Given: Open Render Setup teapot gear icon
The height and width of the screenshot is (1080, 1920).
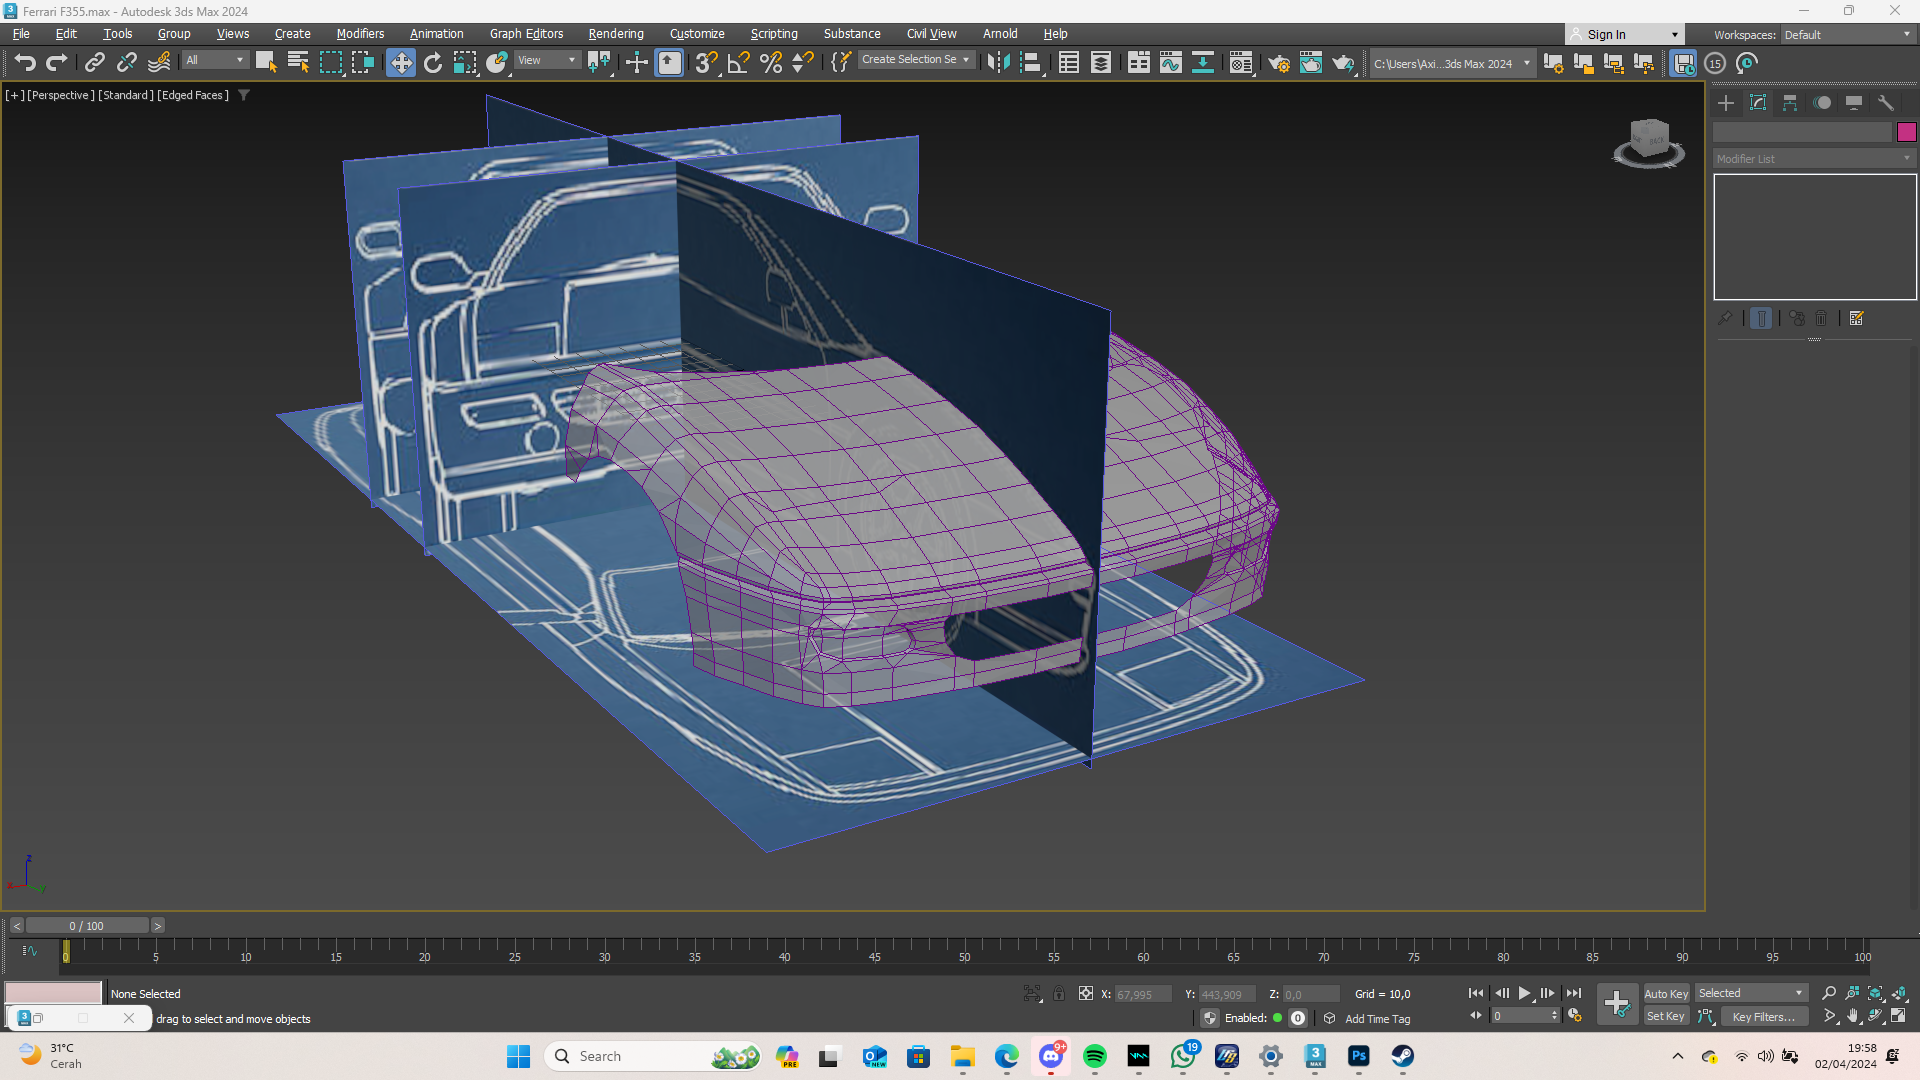Looking at the screenshot, I should (x=1278, y=63).
